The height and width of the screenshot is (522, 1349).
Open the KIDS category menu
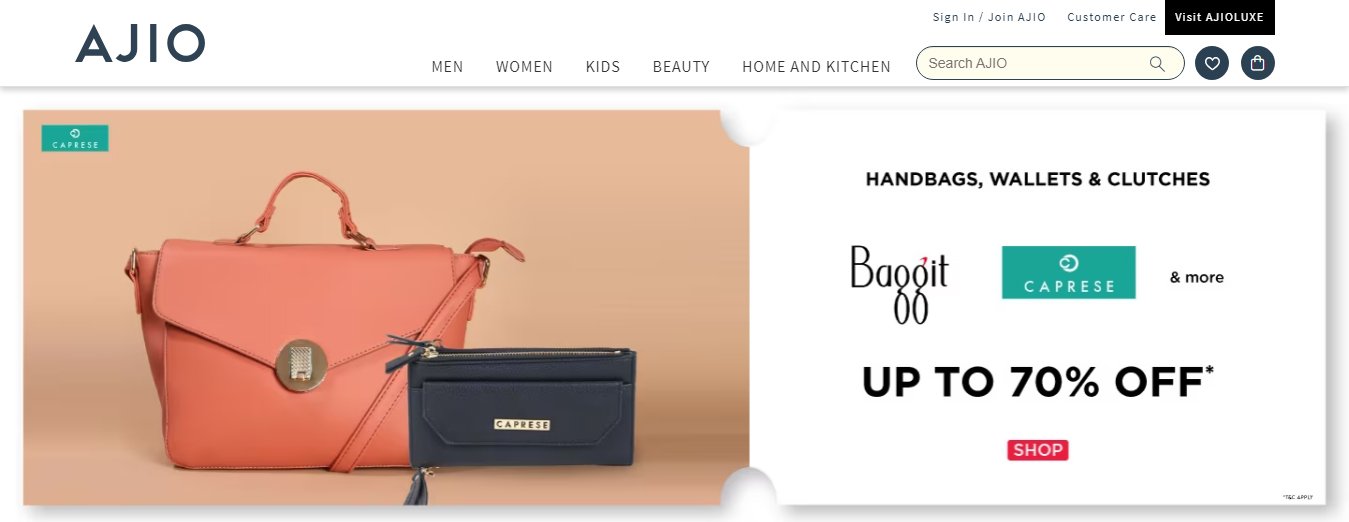pos(603,67)
